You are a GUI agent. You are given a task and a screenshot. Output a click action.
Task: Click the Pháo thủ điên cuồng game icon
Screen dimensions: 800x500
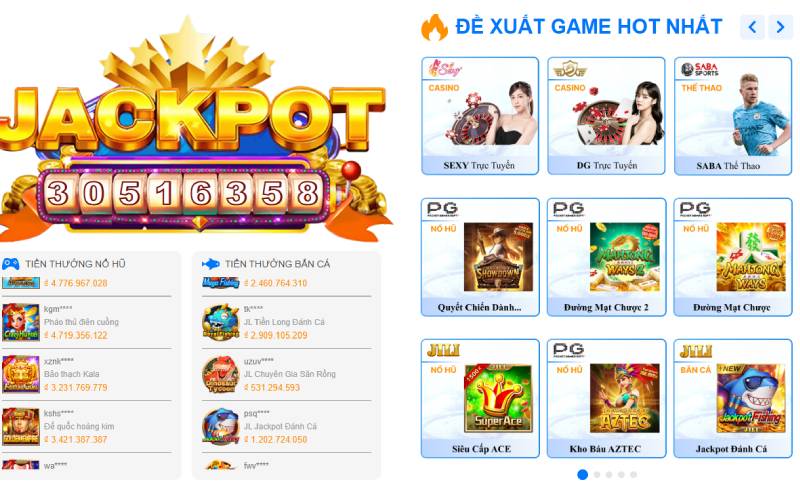[x=21, y=322]
